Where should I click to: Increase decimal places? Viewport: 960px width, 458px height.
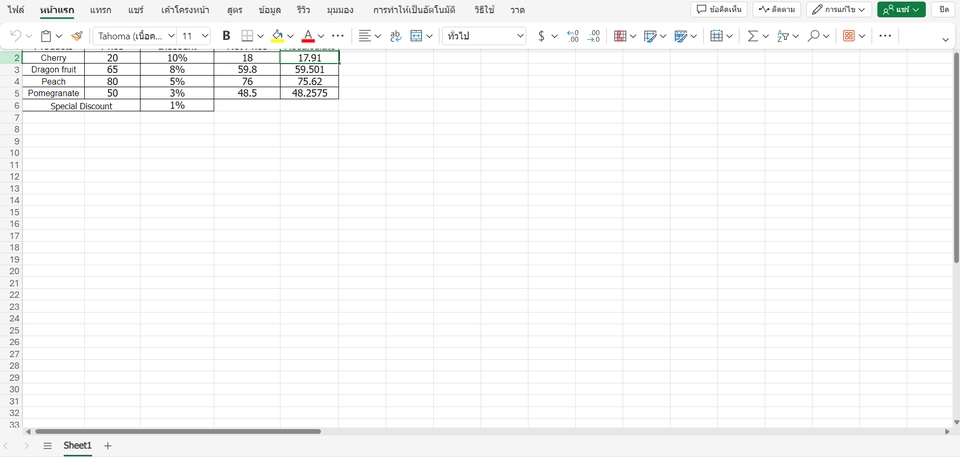coord(572,36)
